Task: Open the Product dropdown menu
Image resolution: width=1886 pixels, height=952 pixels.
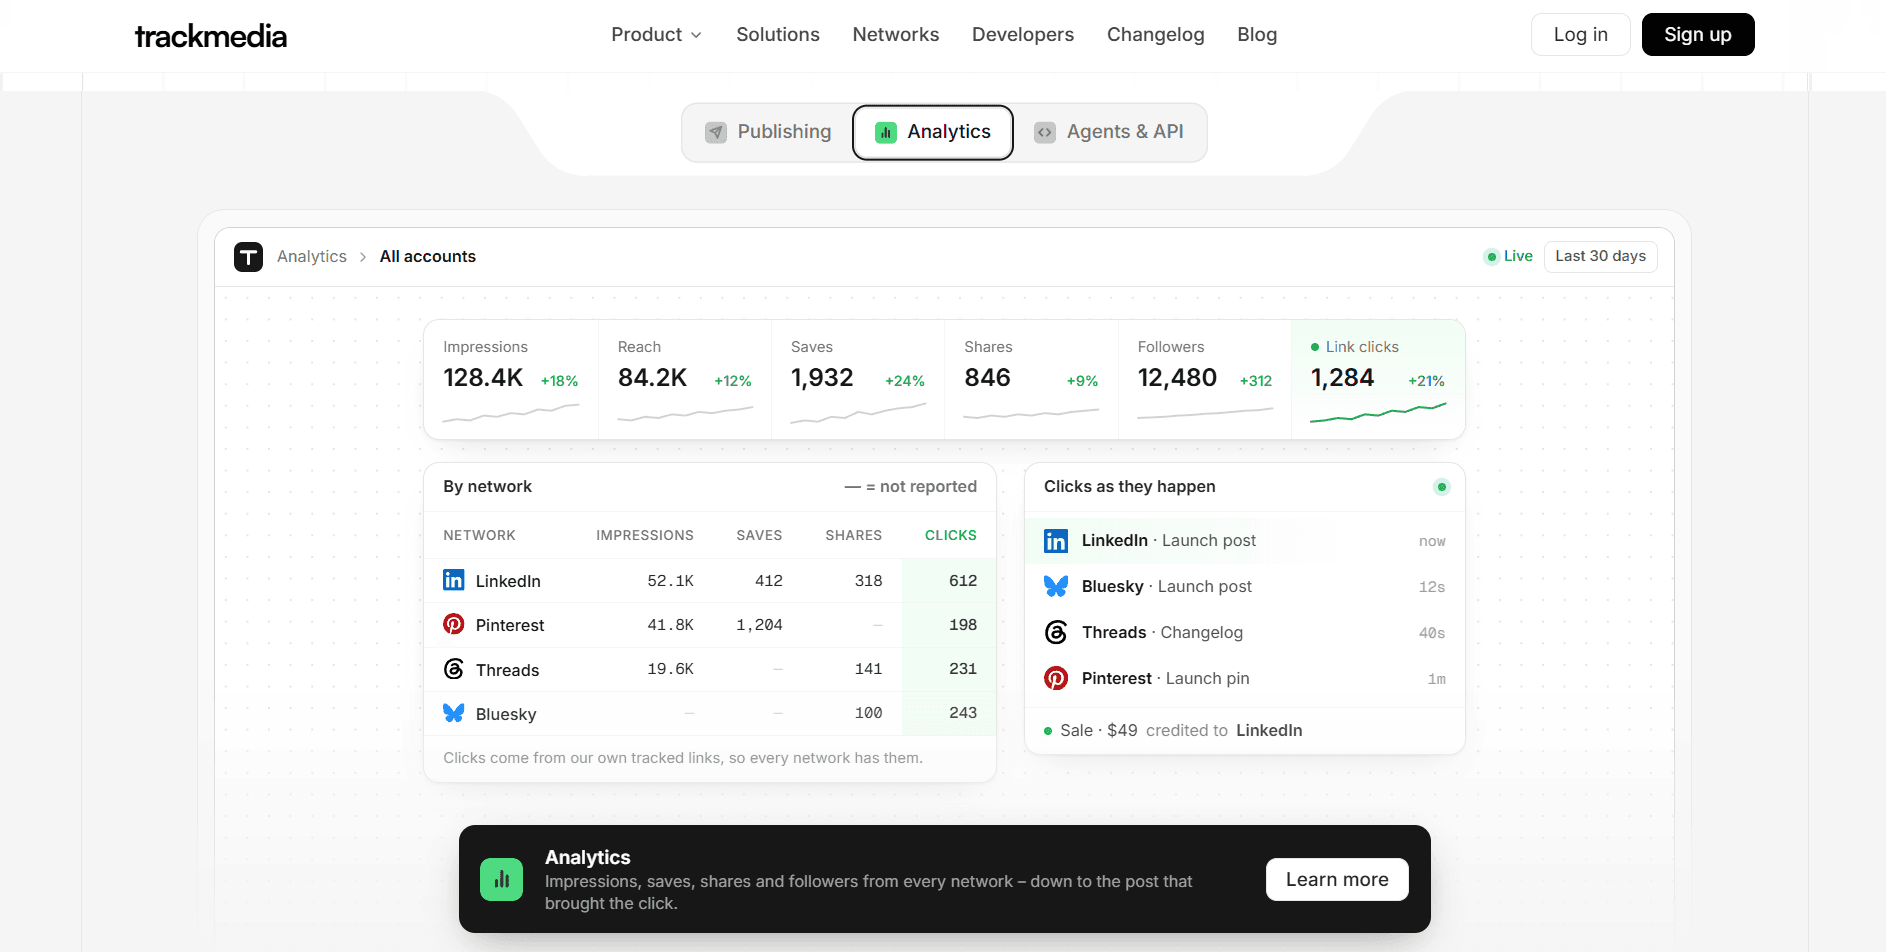Action: click(x=656, y=35)
